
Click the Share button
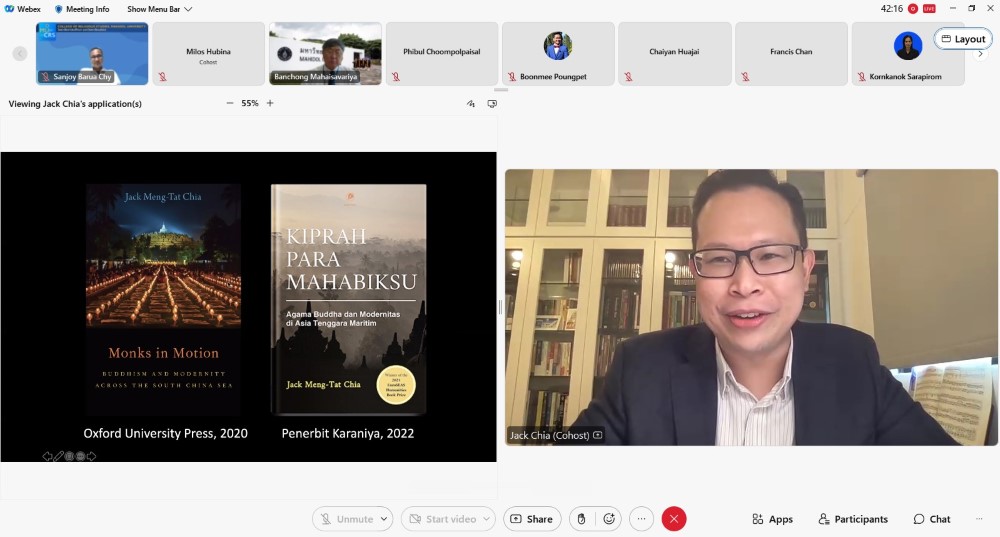(x=530, y=519)
